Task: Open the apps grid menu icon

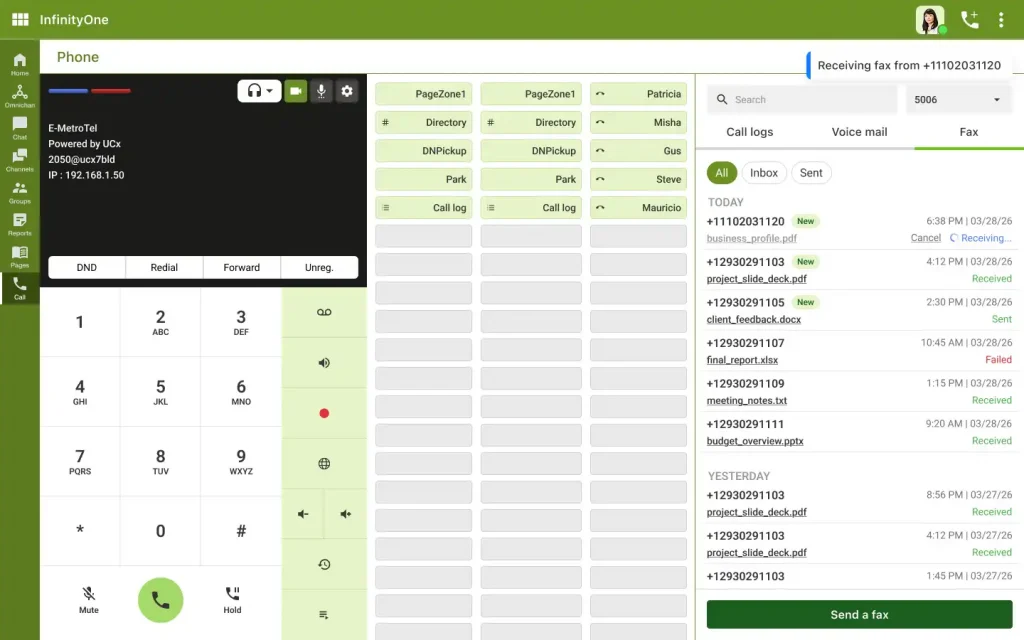Action: tap(20, 20)
